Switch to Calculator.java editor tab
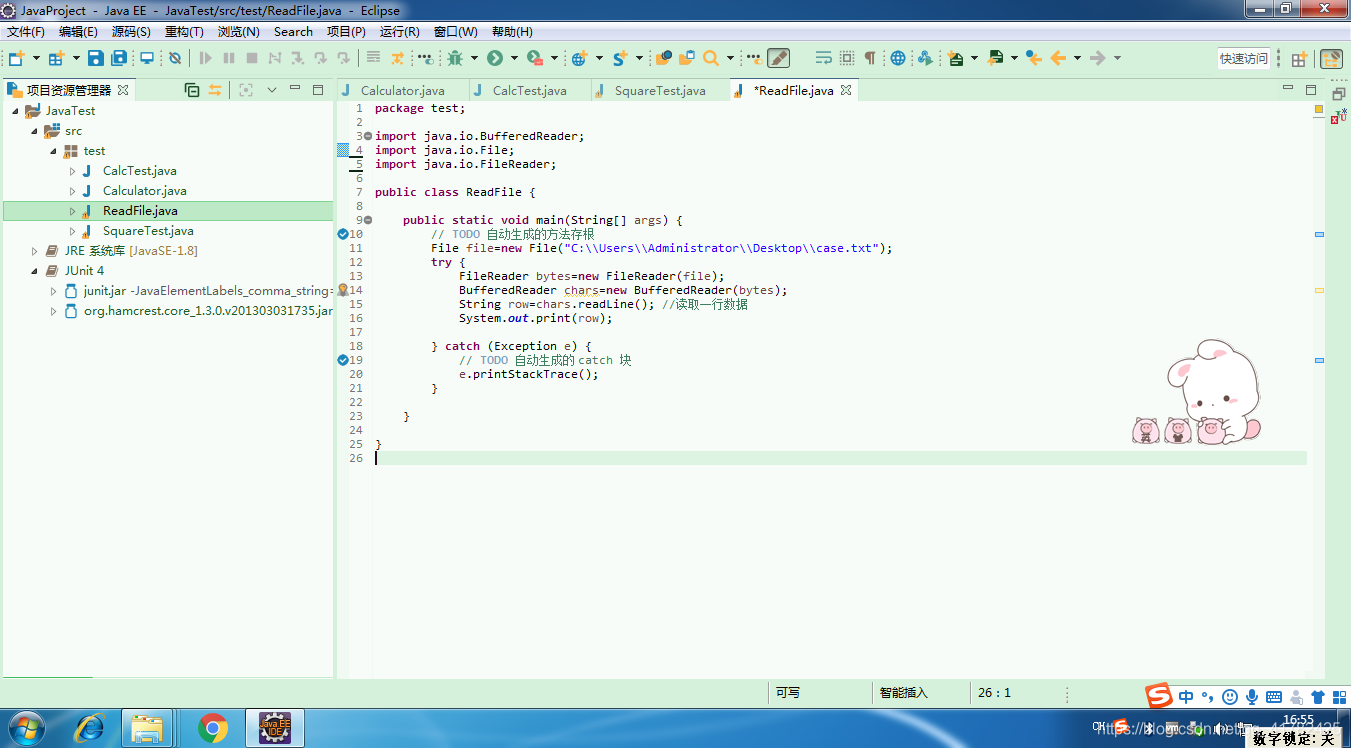Viewport: 1351px width, 748px height. tap(402, 90)
